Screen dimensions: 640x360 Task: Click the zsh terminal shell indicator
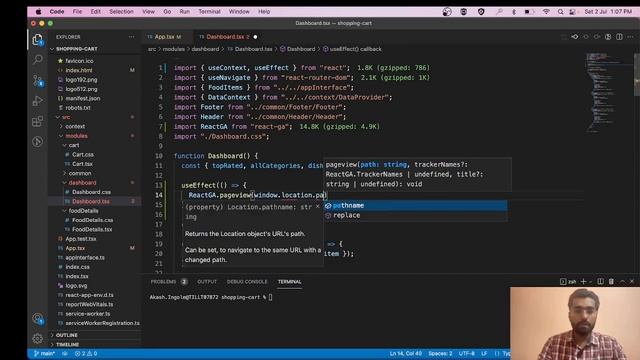pos(568,282)
